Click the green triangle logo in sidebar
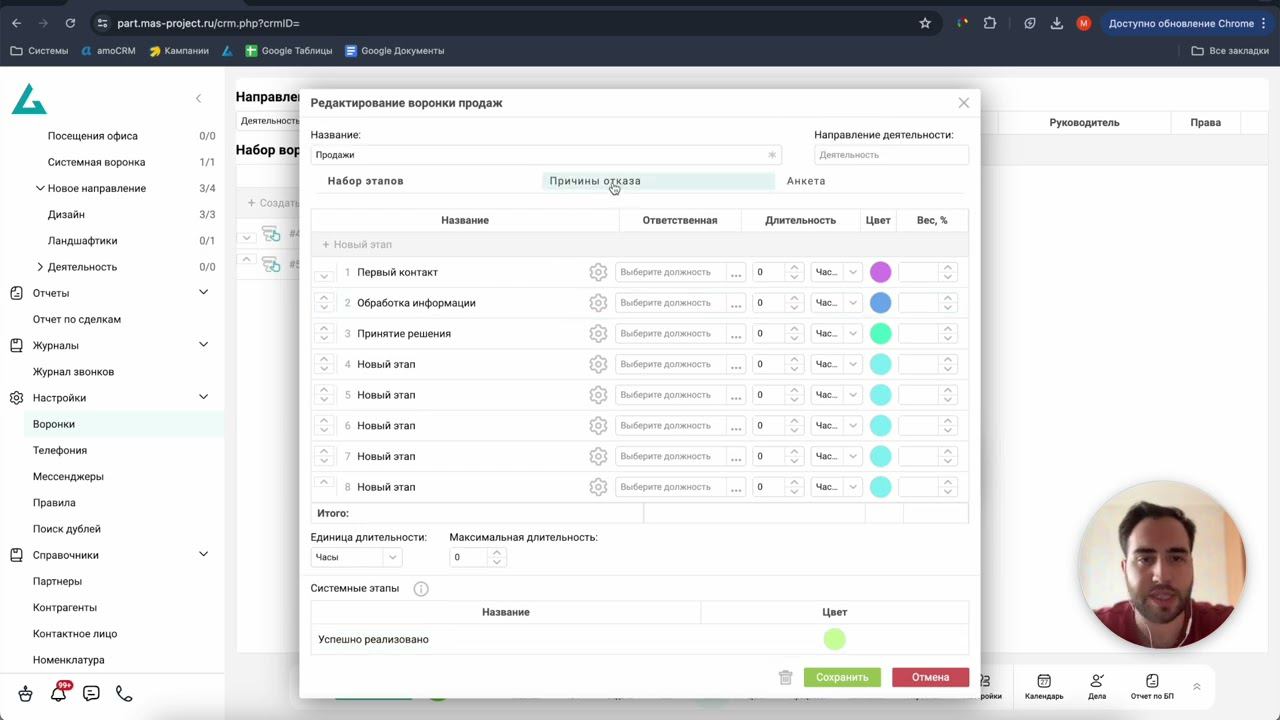This screenshot has height=720, width=1280. coord(29,99)
